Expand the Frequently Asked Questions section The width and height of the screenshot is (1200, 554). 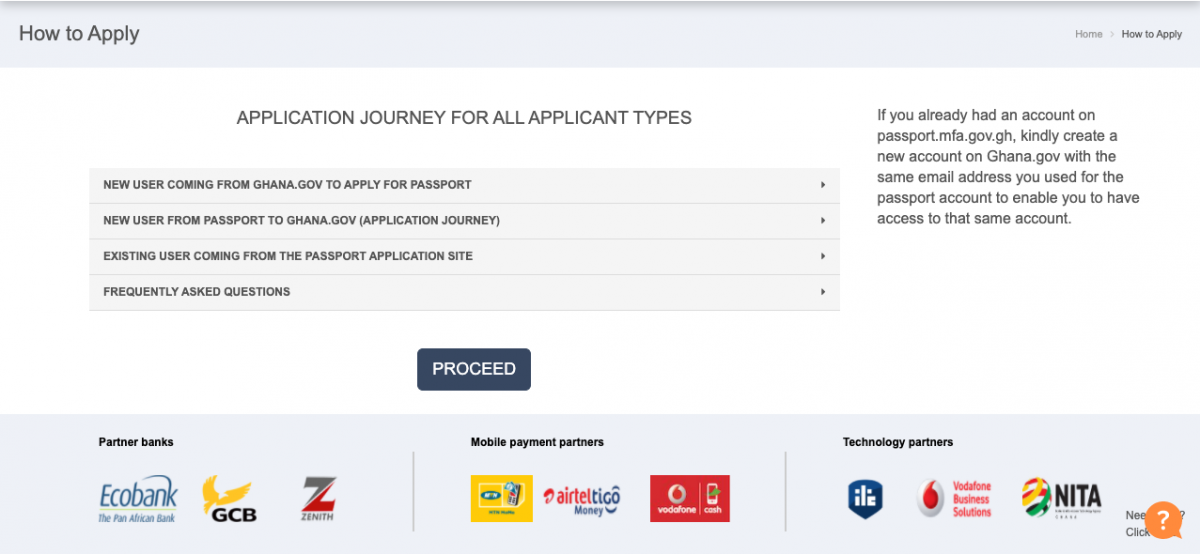click(x=464, y=292)
